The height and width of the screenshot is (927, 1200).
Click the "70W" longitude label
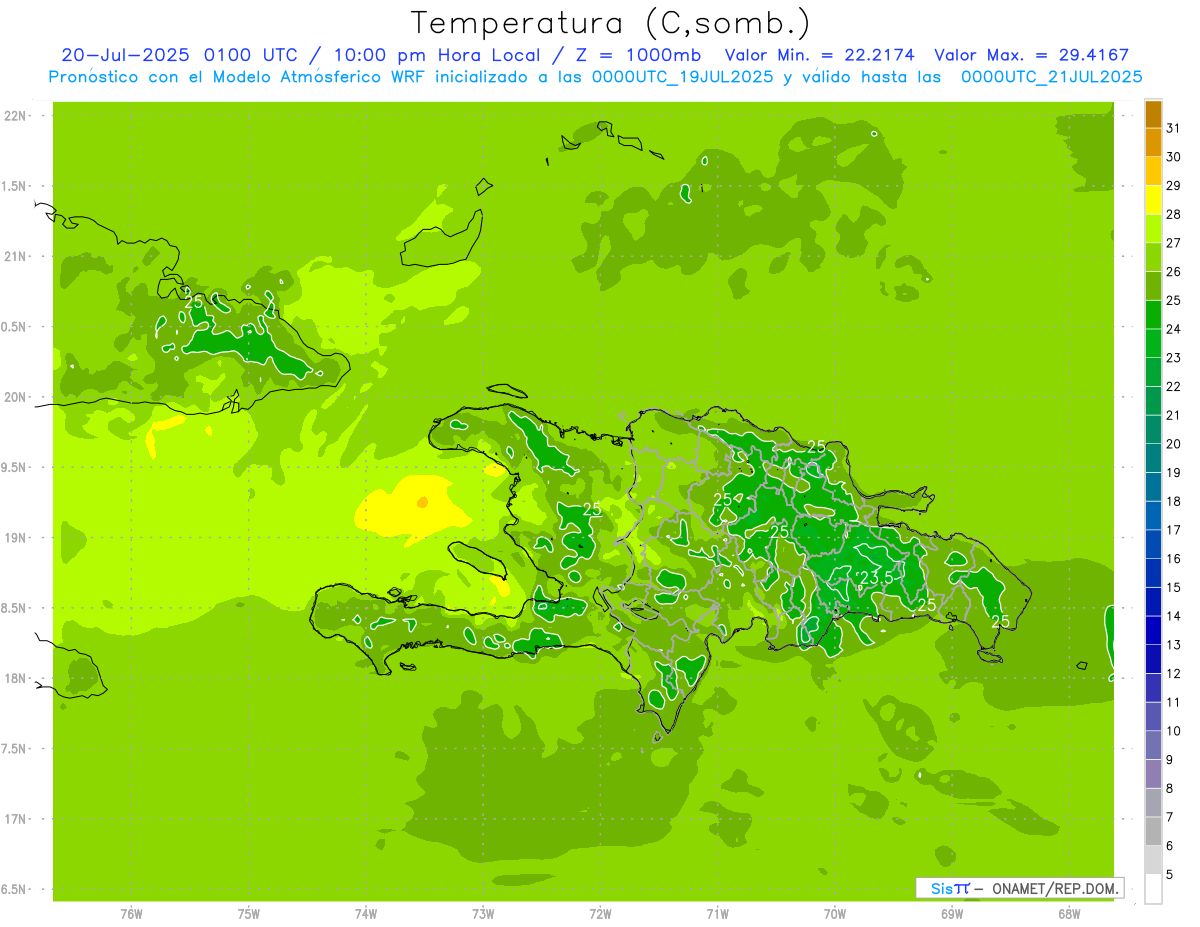pos(834,913)
